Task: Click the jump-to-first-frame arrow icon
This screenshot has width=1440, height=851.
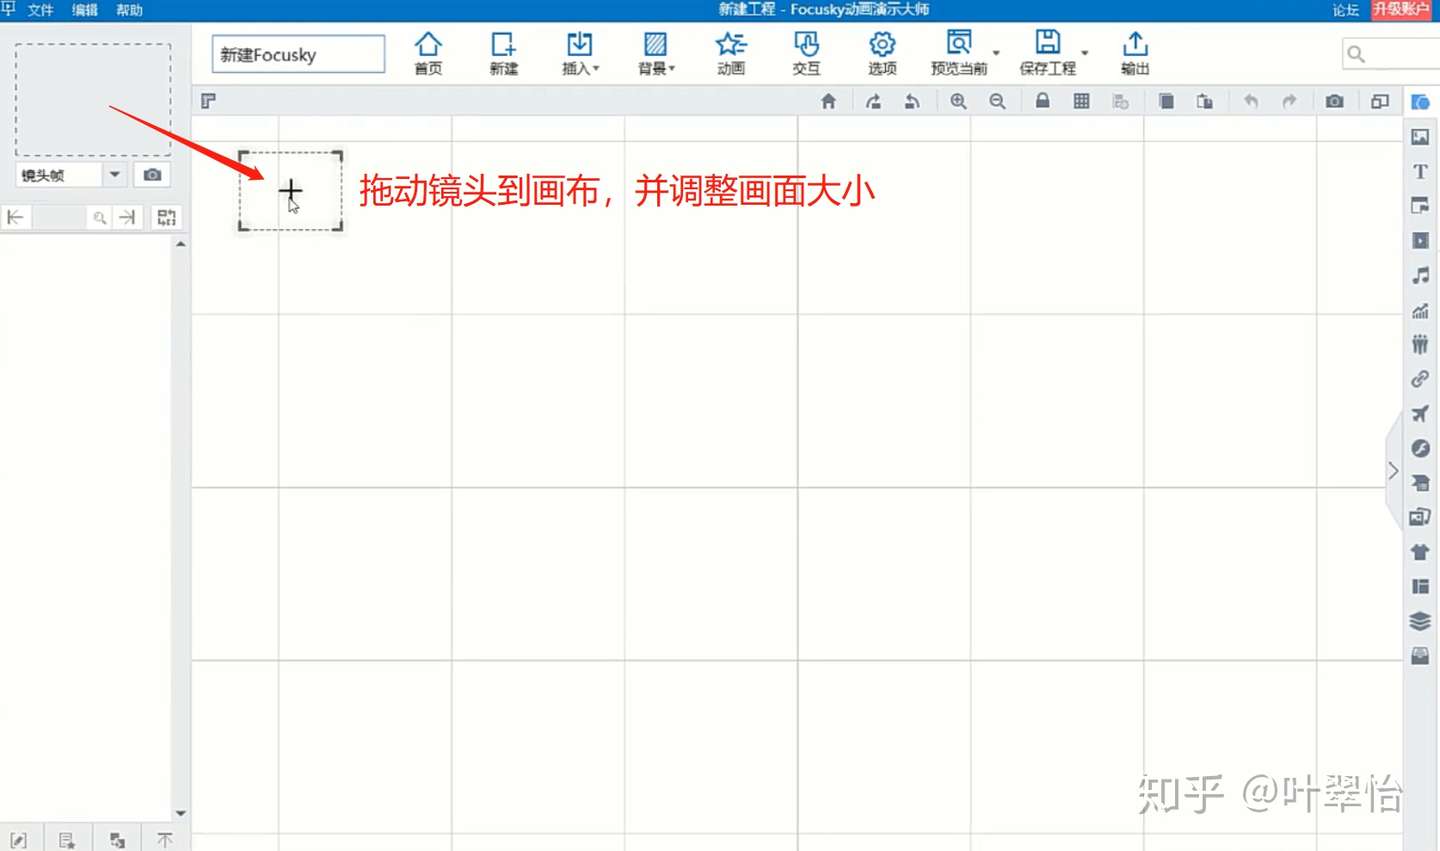Action: [x=15, y=217]
